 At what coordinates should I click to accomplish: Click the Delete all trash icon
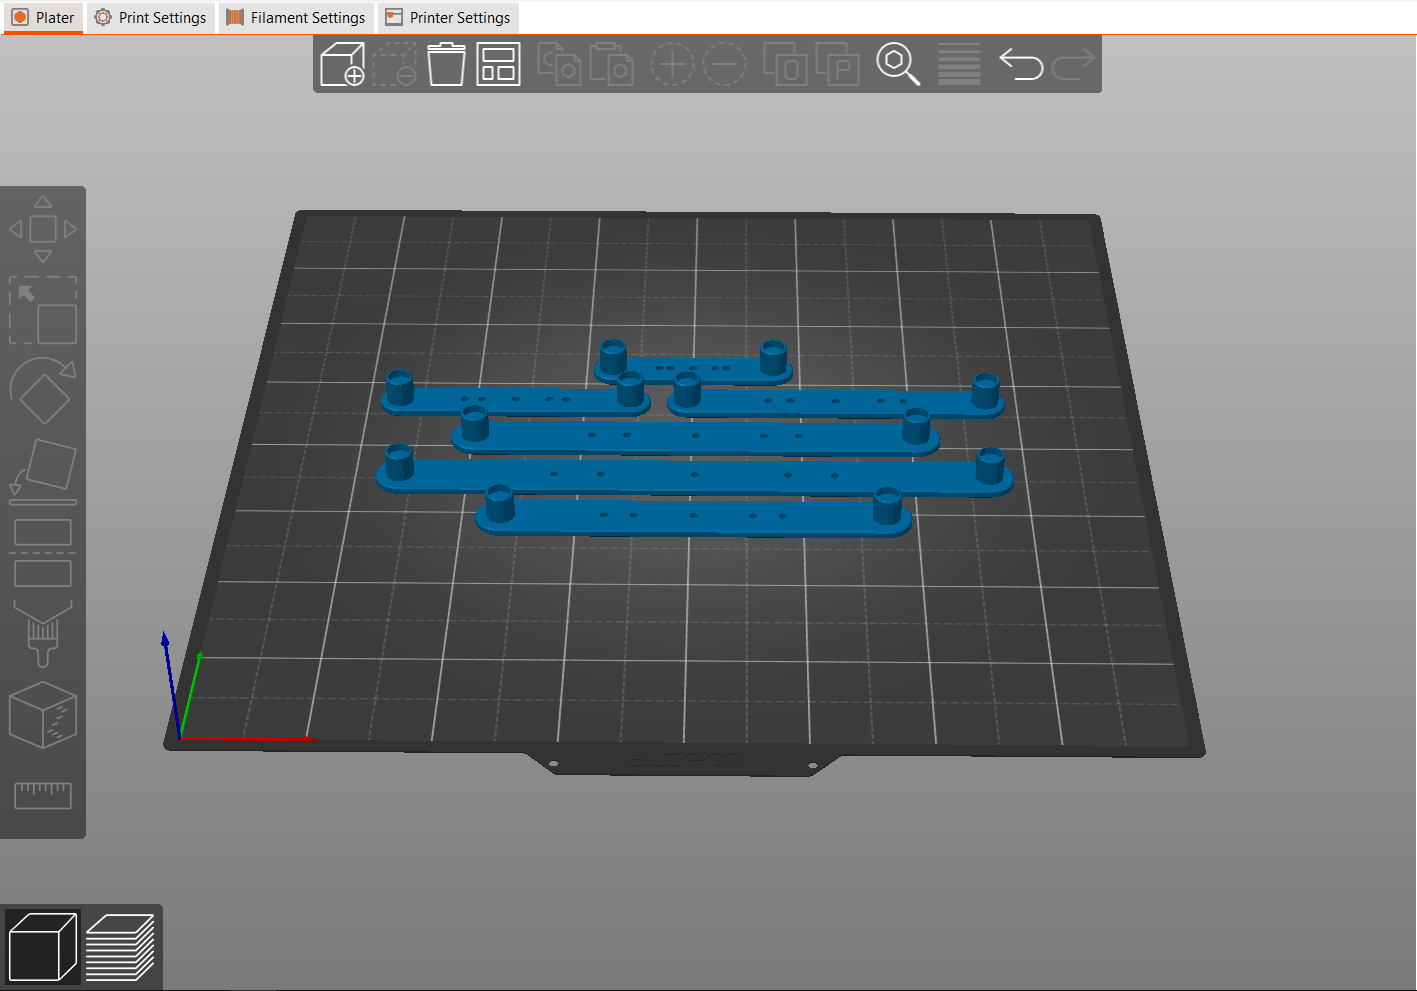pyautogui.click(x=446, y=65)
